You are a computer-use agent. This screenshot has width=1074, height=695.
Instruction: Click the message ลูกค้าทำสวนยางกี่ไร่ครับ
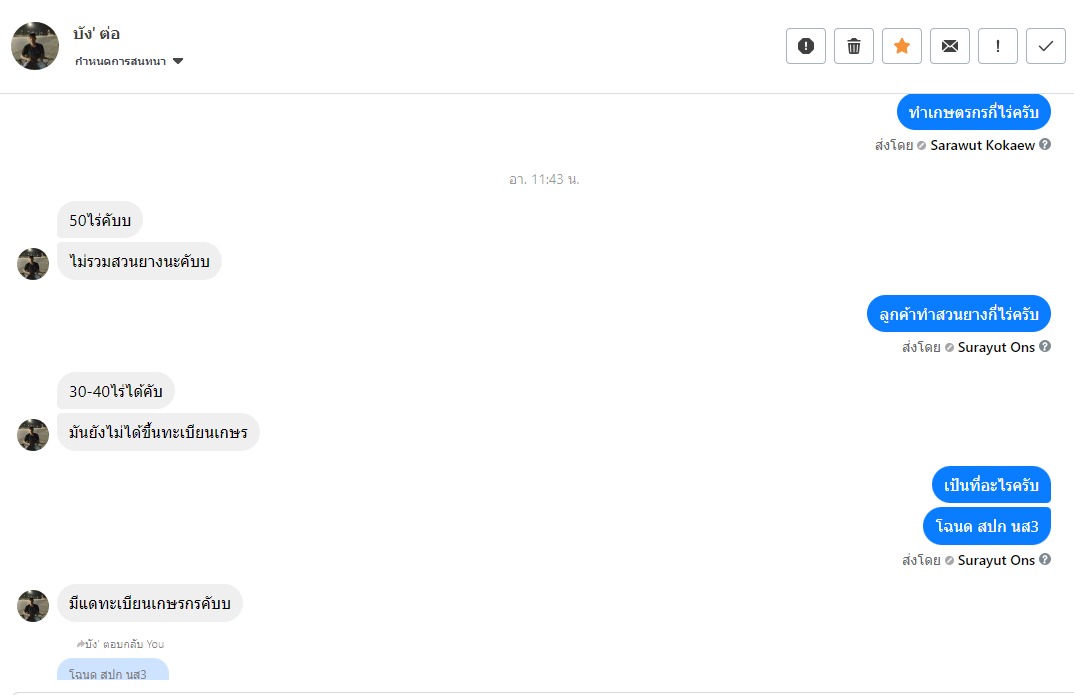[958, 314]
